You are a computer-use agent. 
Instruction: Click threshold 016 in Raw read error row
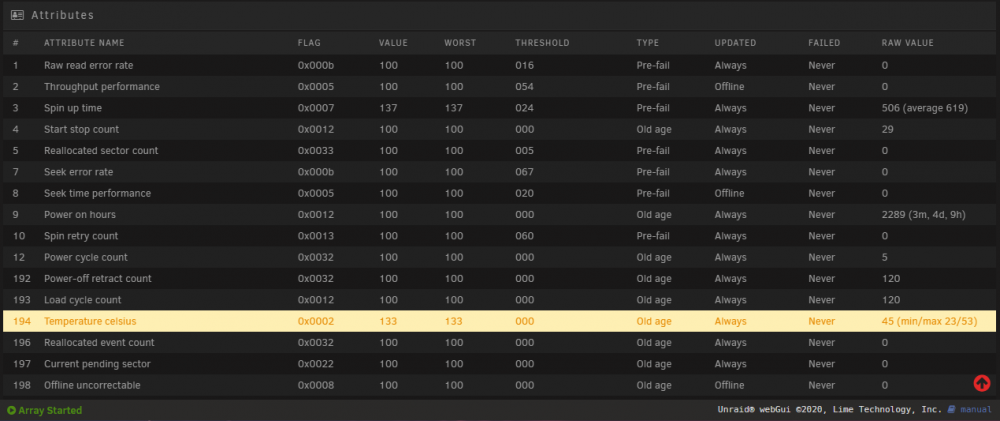(524, 65)
